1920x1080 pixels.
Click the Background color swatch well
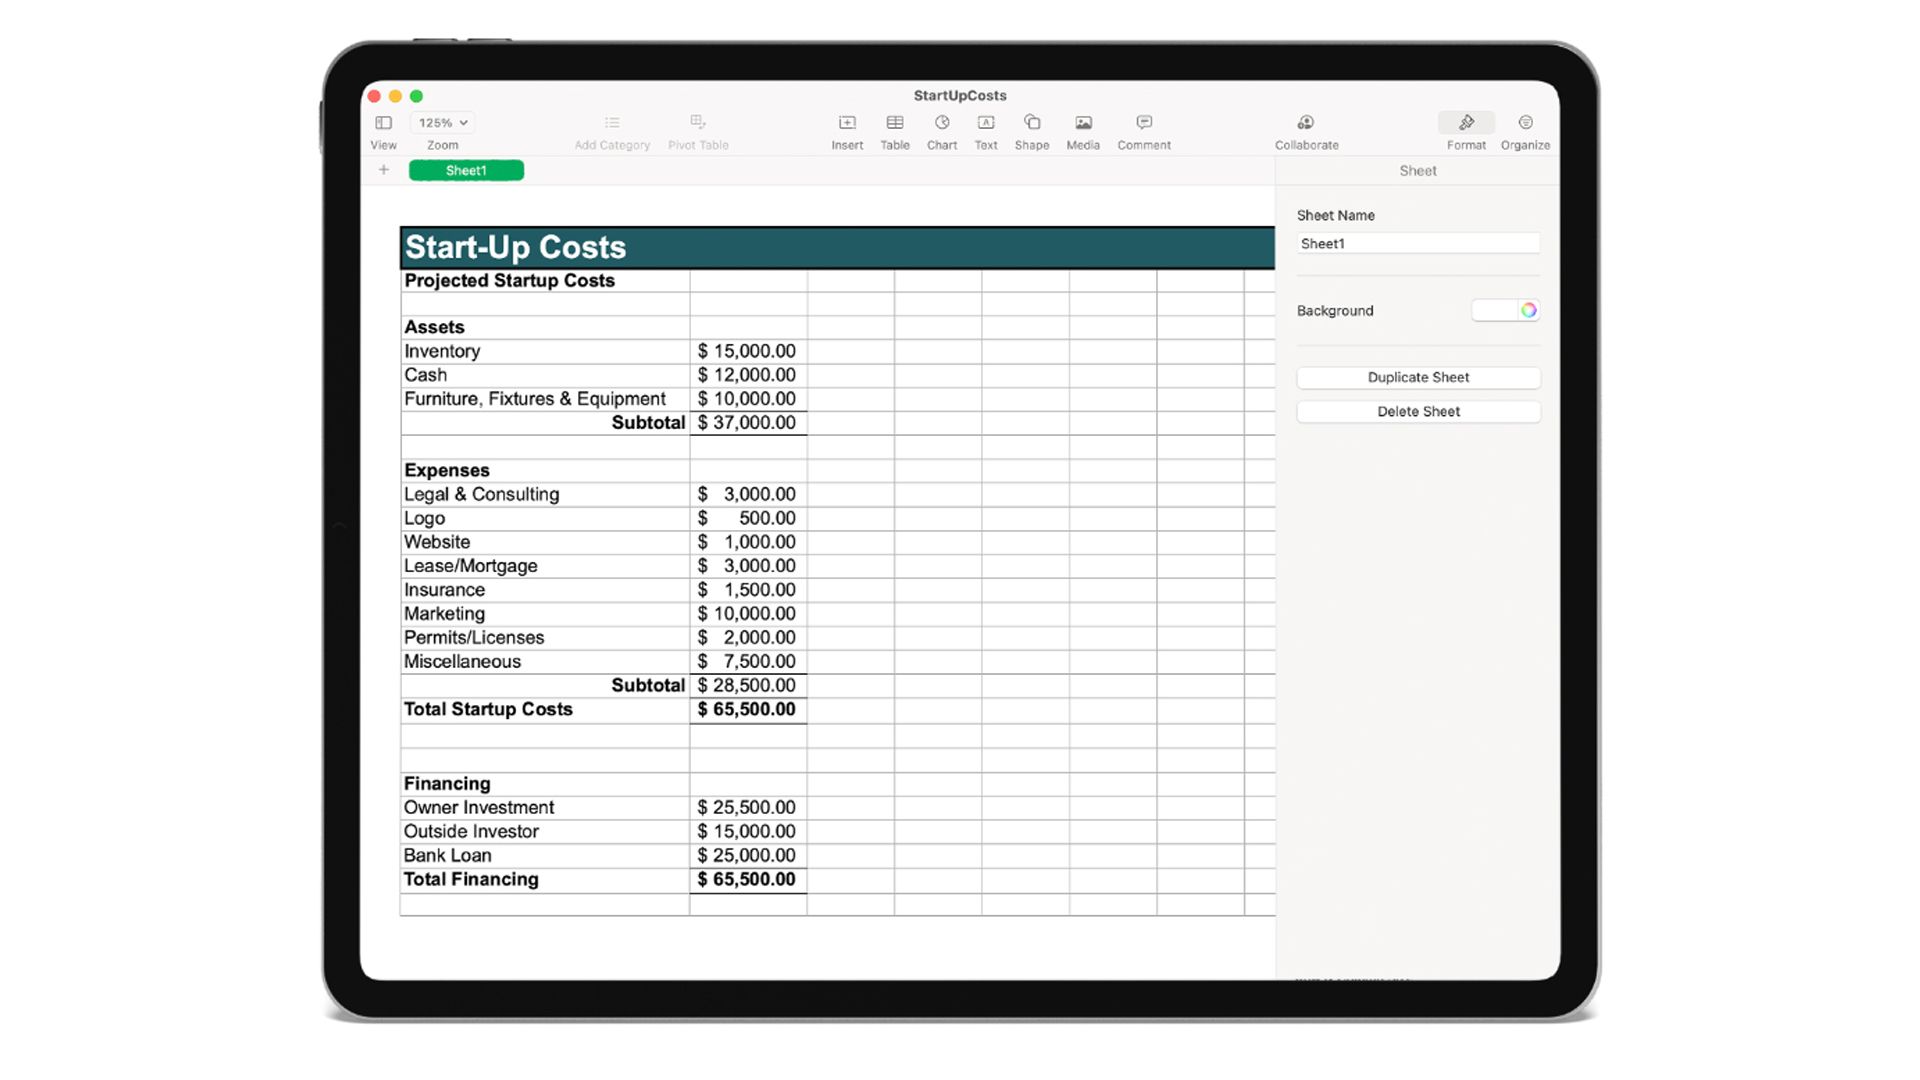click(1494, 311)
